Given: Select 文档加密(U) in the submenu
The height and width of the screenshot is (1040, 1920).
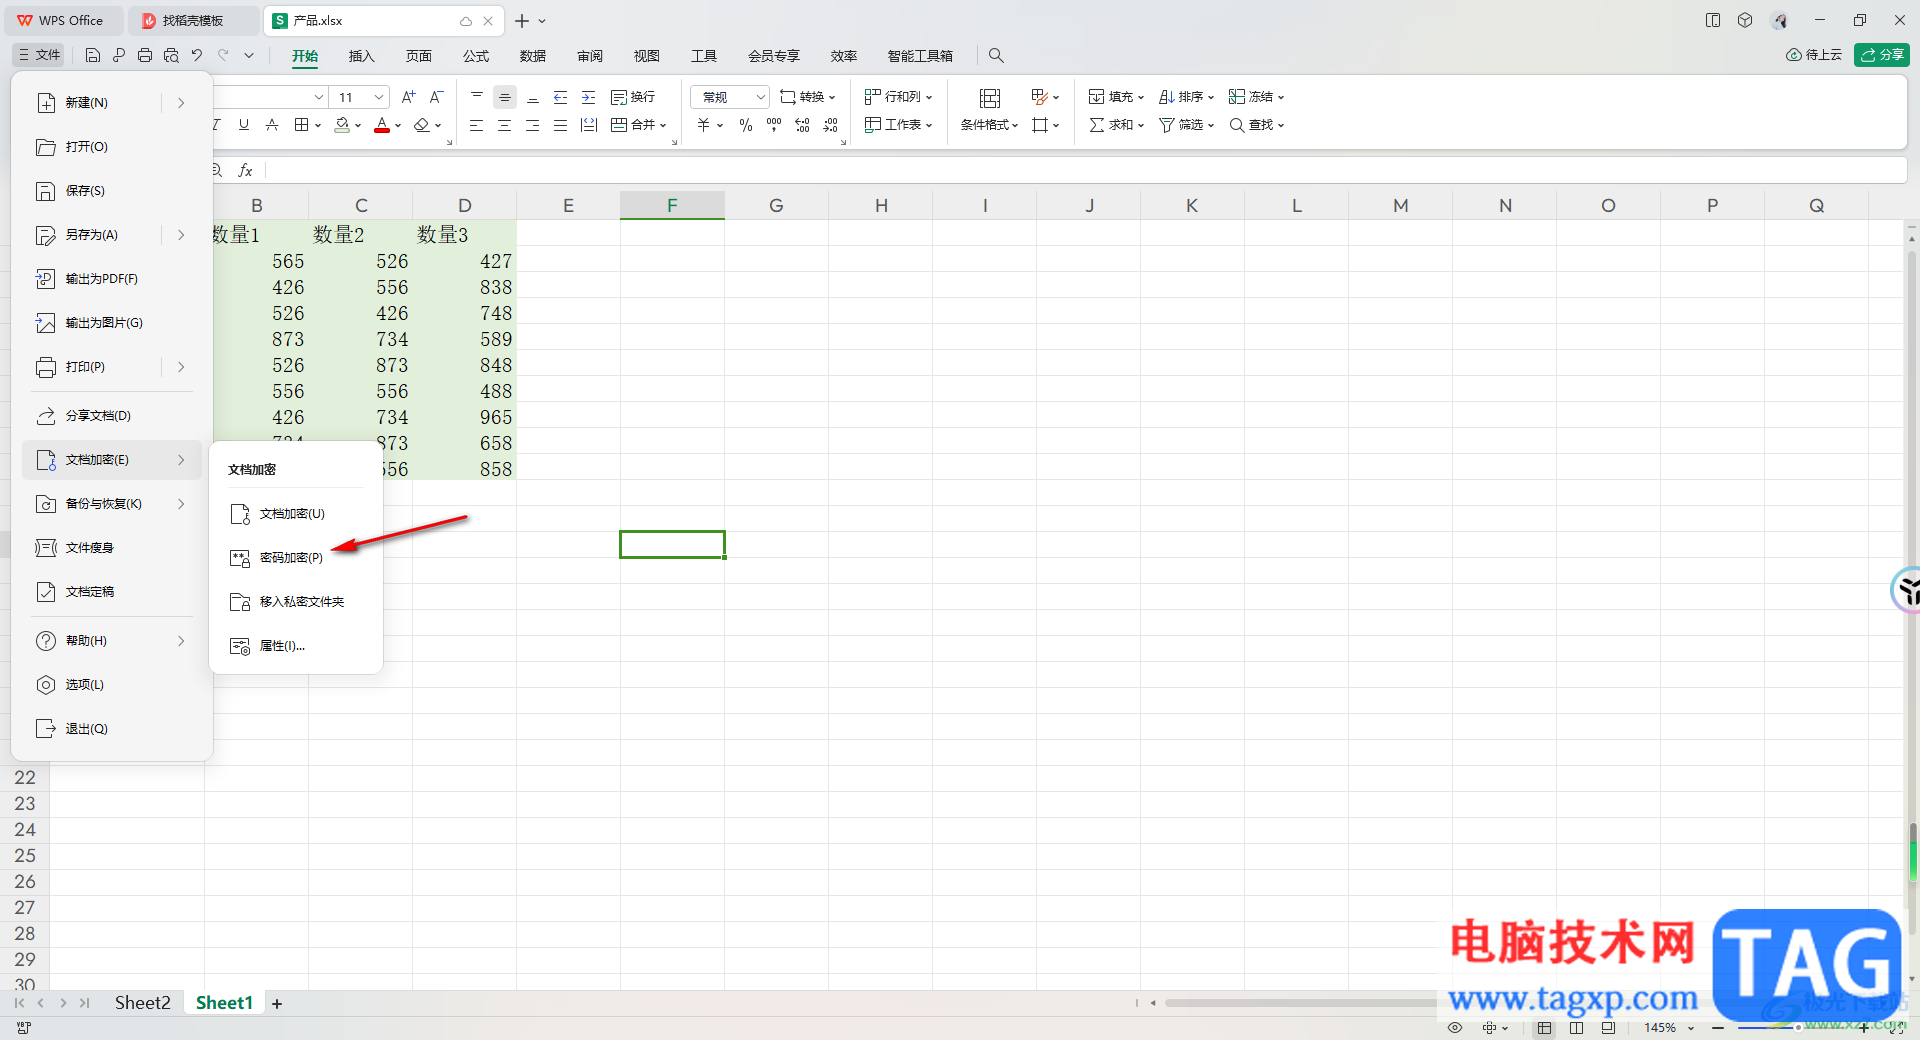Looking at the screenshot, I should (292, 514).
